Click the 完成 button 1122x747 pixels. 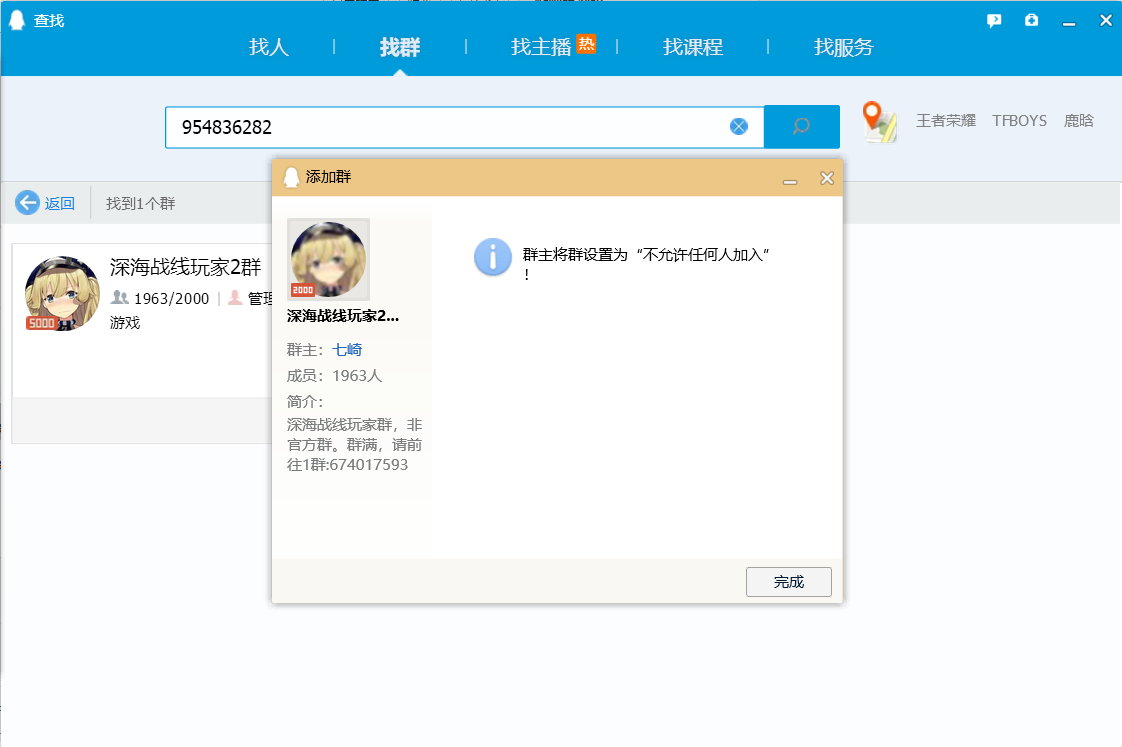click(789, 582)
